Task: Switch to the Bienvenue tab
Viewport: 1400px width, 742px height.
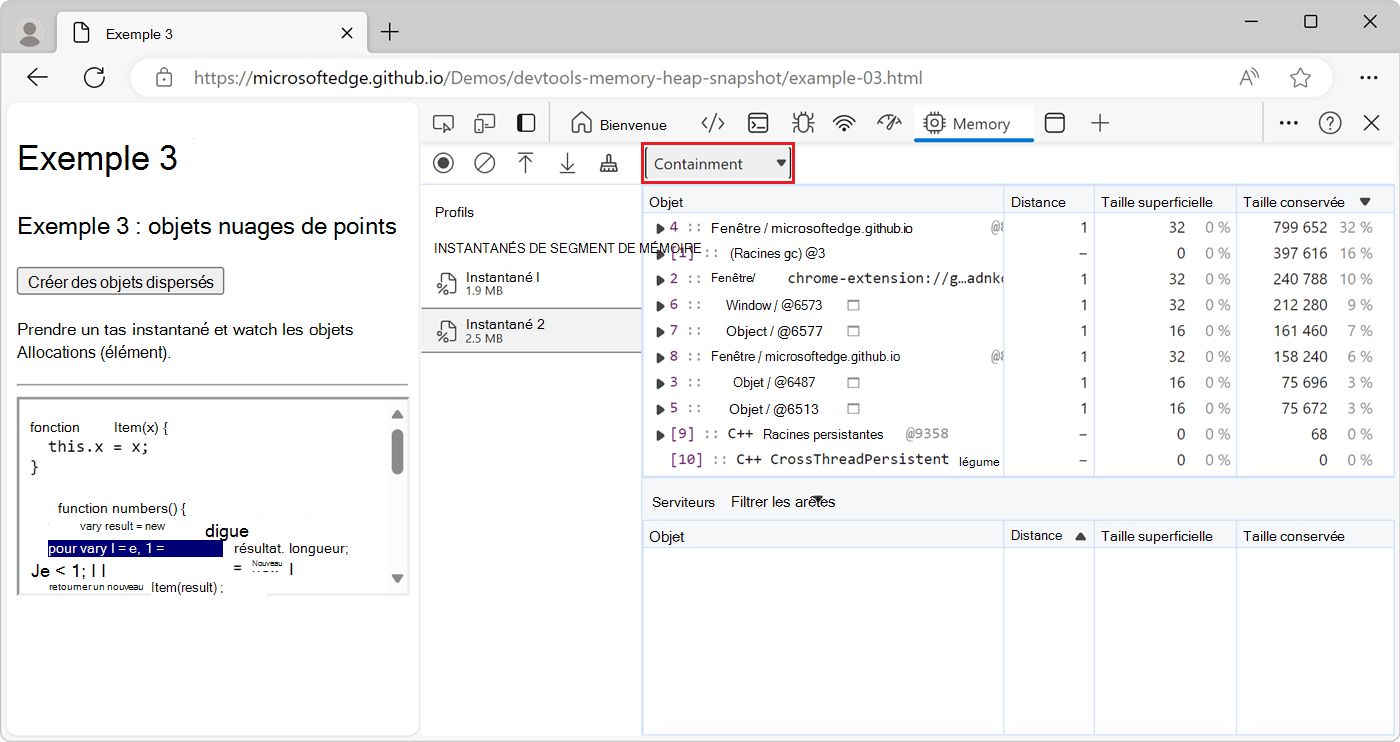Action: 619,124
